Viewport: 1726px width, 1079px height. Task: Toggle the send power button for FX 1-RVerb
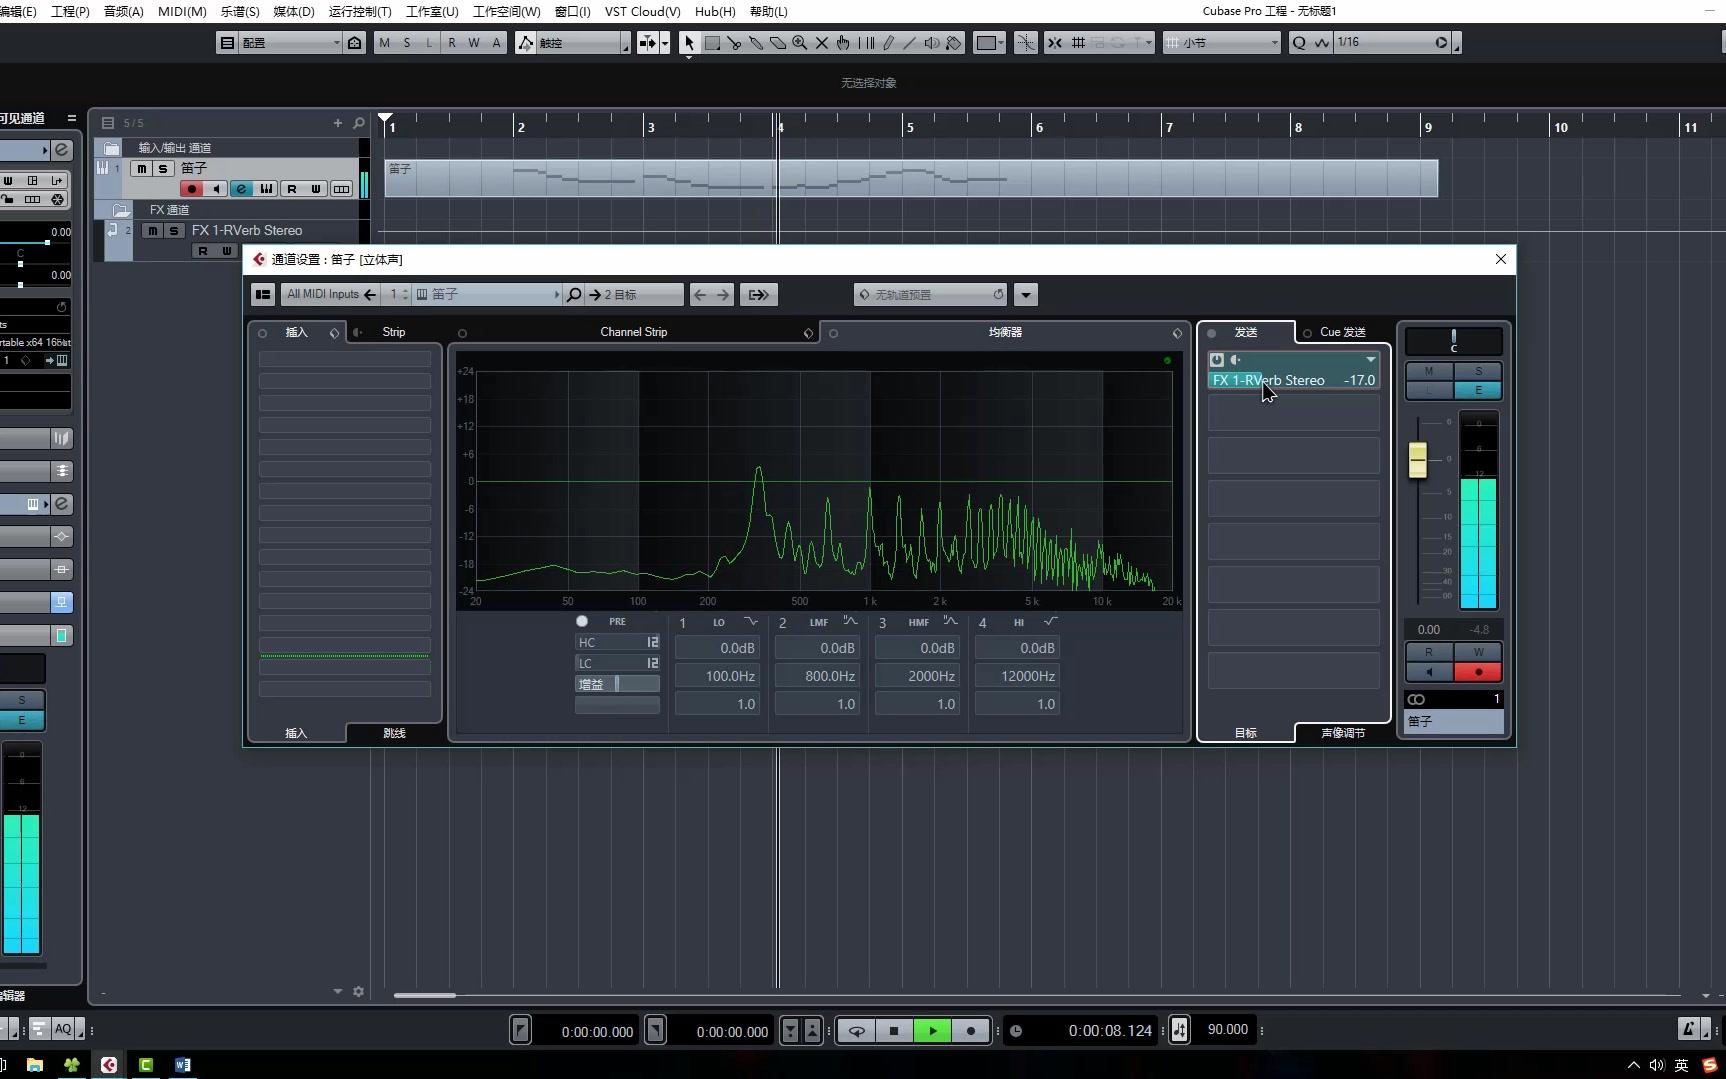pyautogui.click(x=1217, y=360)
